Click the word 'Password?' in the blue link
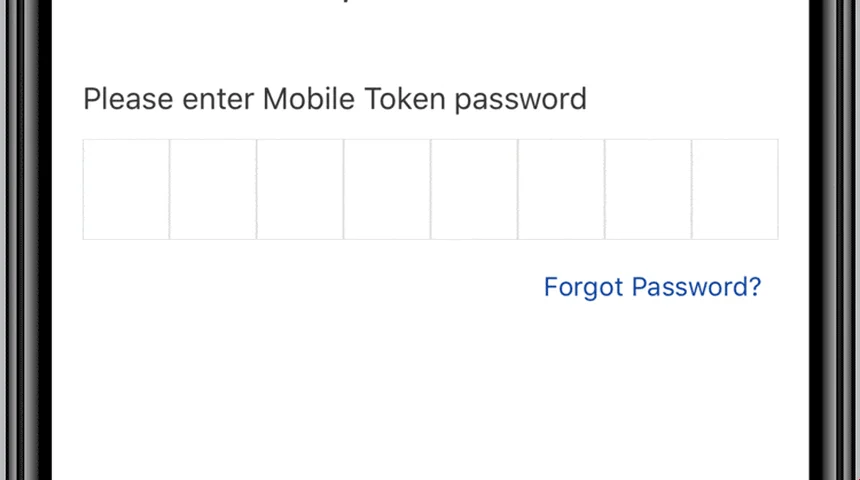This screenshot has width=860, height=480. pos(697,287)
